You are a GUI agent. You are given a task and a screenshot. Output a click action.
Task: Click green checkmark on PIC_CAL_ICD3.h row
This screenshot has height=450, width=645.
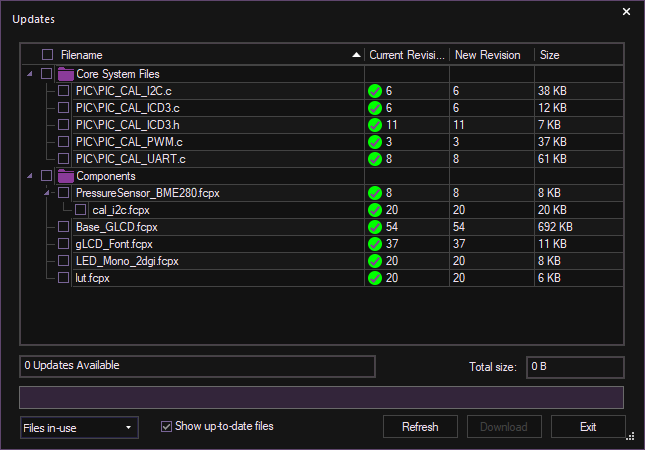(x=375, y=125)
